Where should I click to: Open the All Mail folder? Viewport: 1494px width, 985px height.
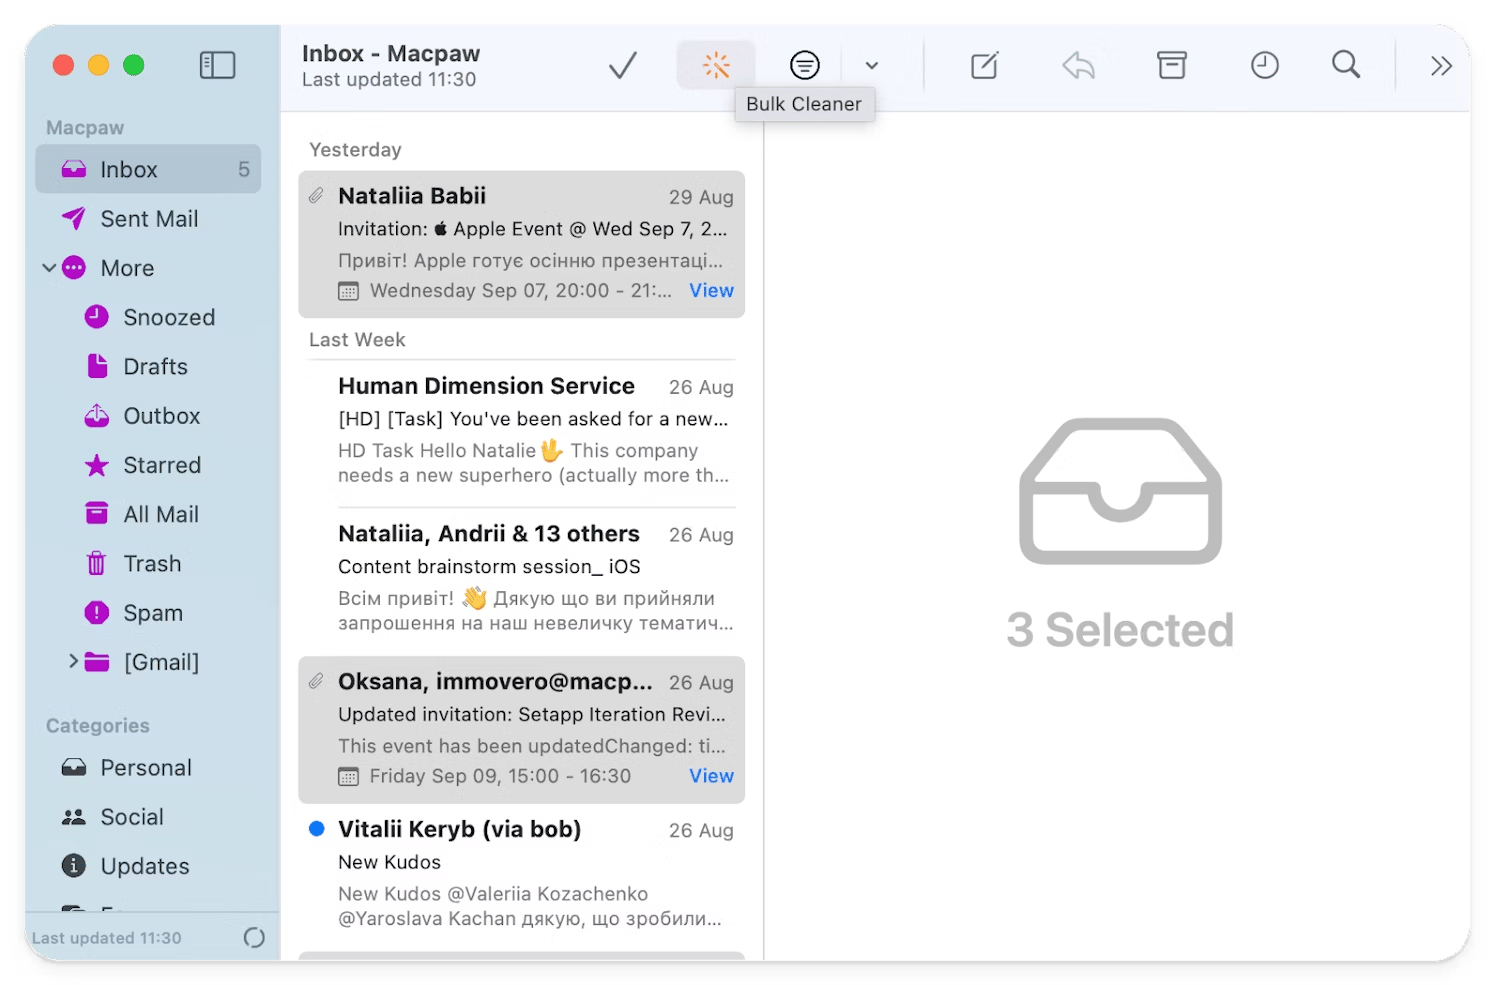click(148, 514)
